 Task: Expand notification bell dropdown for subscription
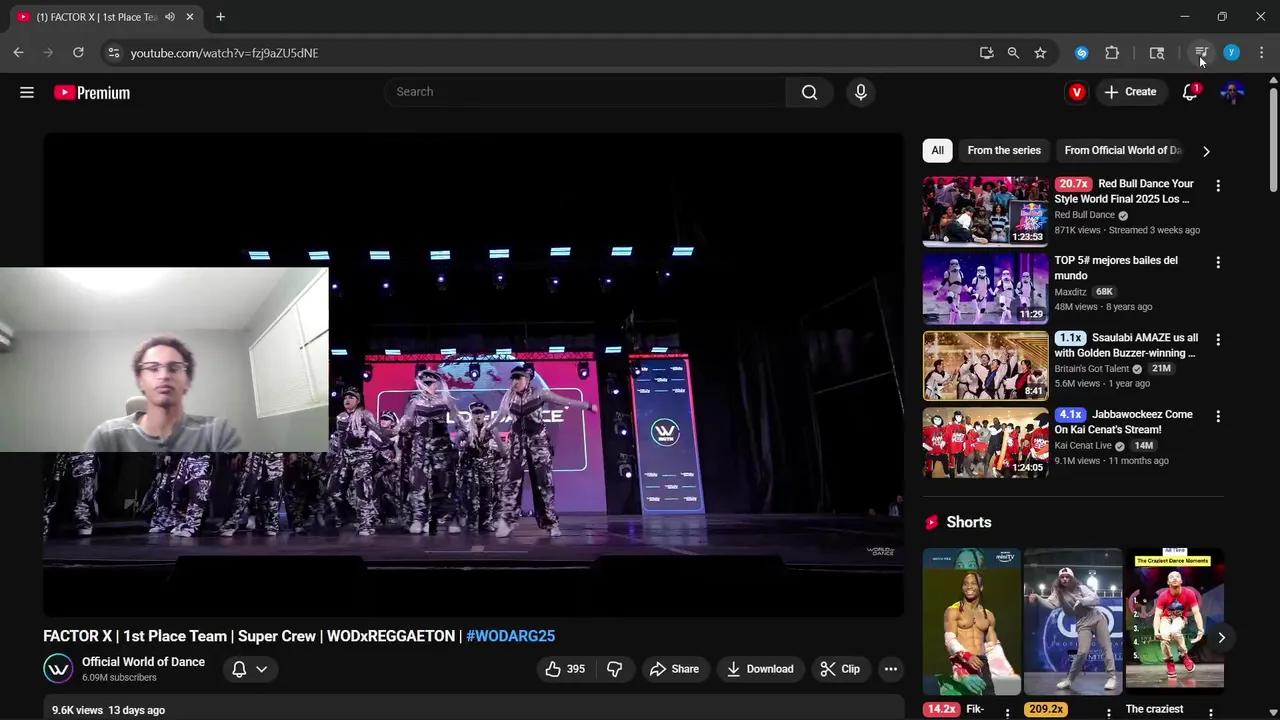click(250, 669)
